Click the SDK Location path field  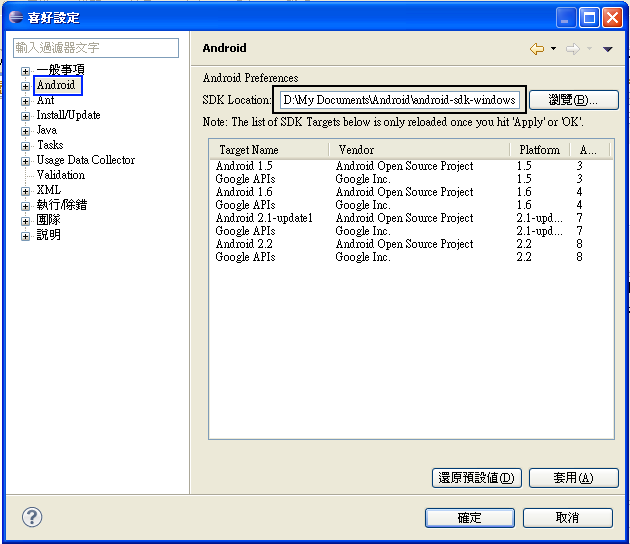tap(399, 100)
